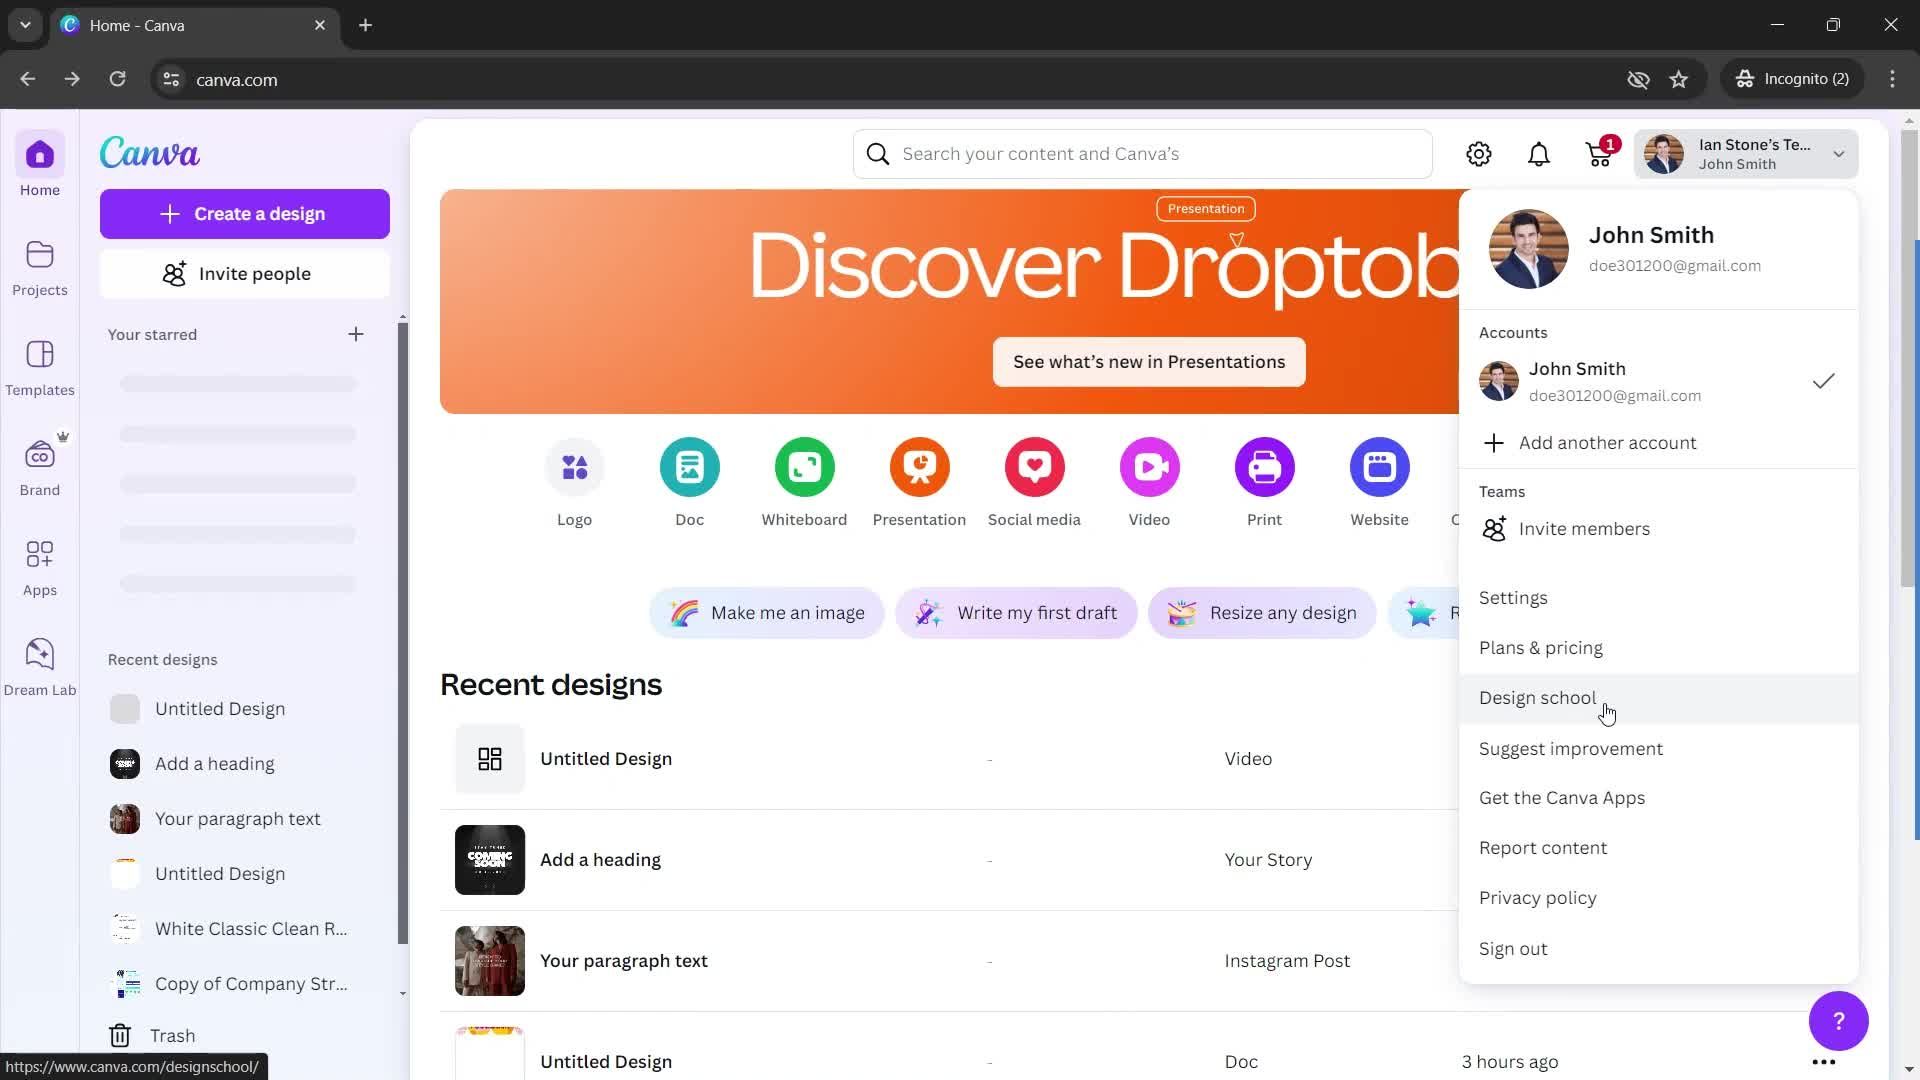Open the Brand kit sidebar item
This screenshot has height=1080, width=1920.
pos(40,468)
